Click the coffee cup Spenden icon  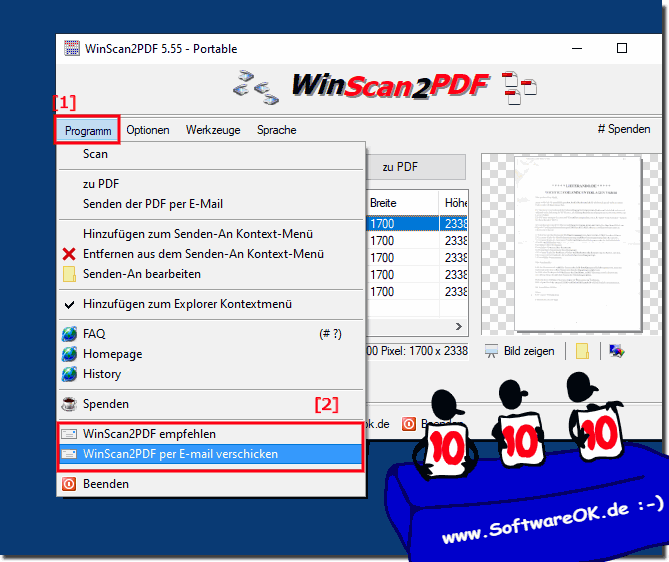click(x=69, y=404)
